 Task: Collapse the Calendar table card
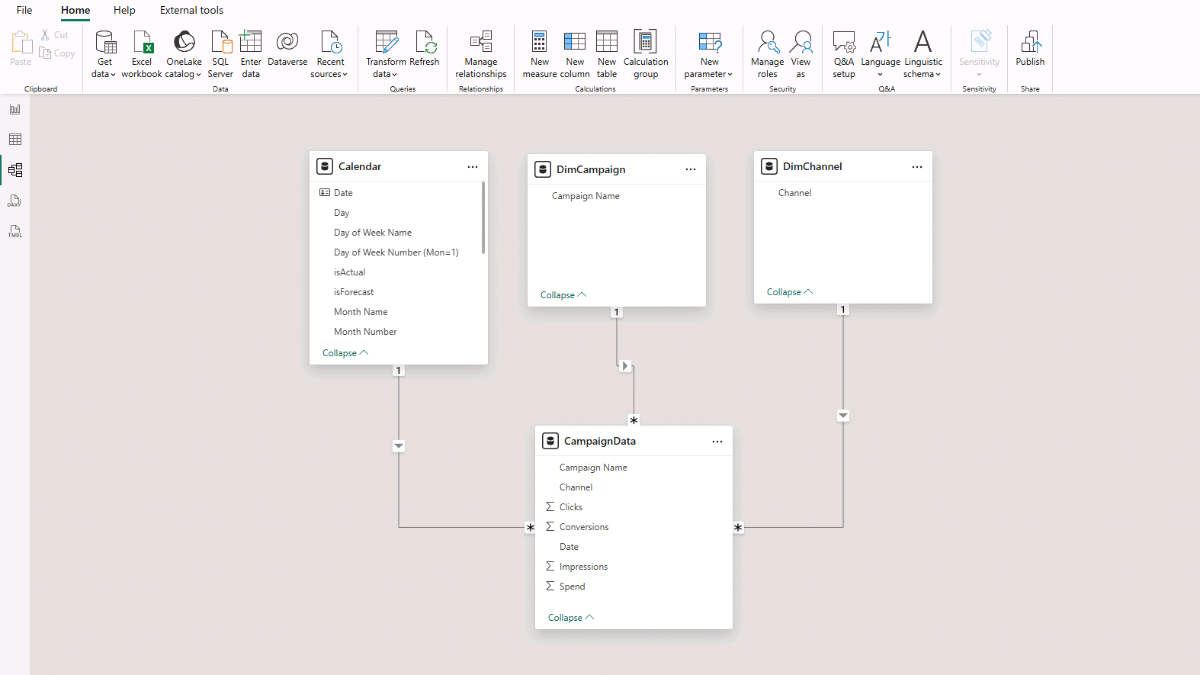345,353
